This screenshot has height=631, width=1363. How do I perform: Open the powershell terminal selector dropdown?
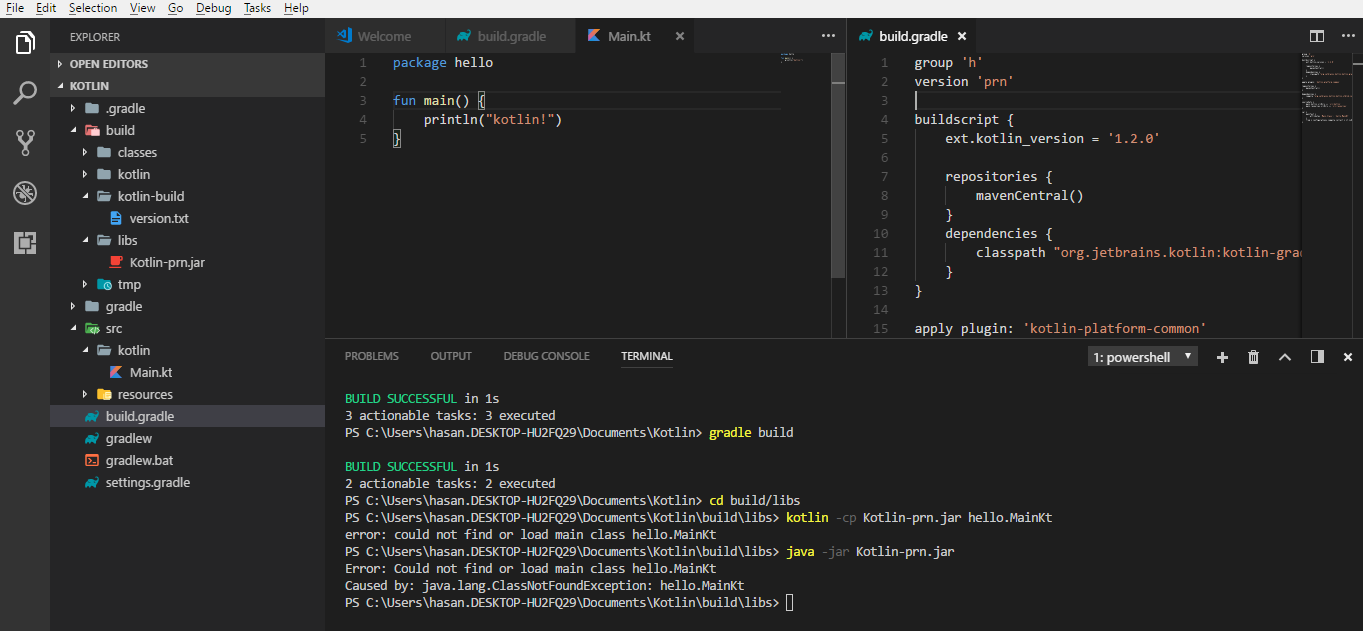click(1142, 357)
